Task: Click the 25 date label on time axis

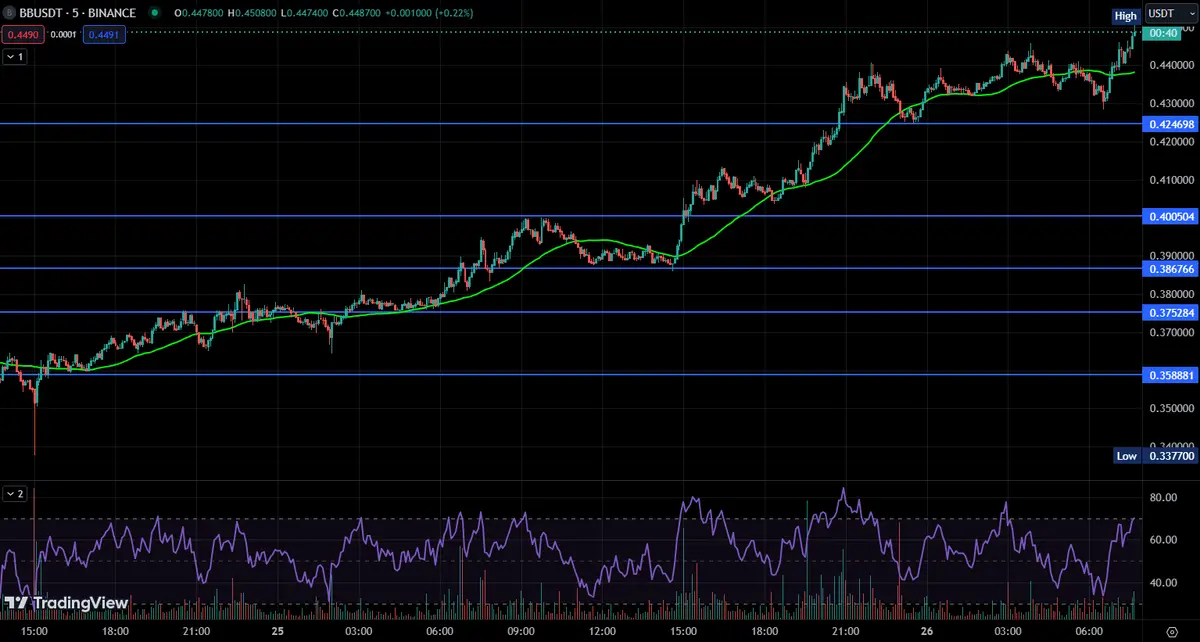Action: coord(277,632)
